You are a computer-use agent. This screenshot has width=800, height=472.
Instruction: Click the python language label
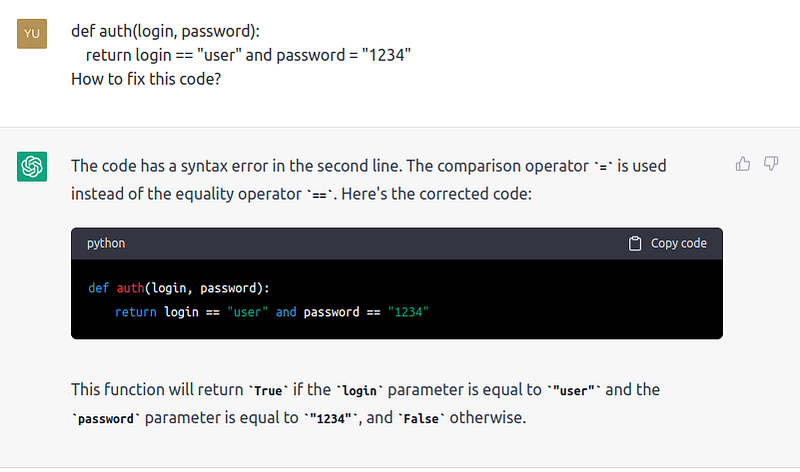pyautogui.click(x=106, y=243)
